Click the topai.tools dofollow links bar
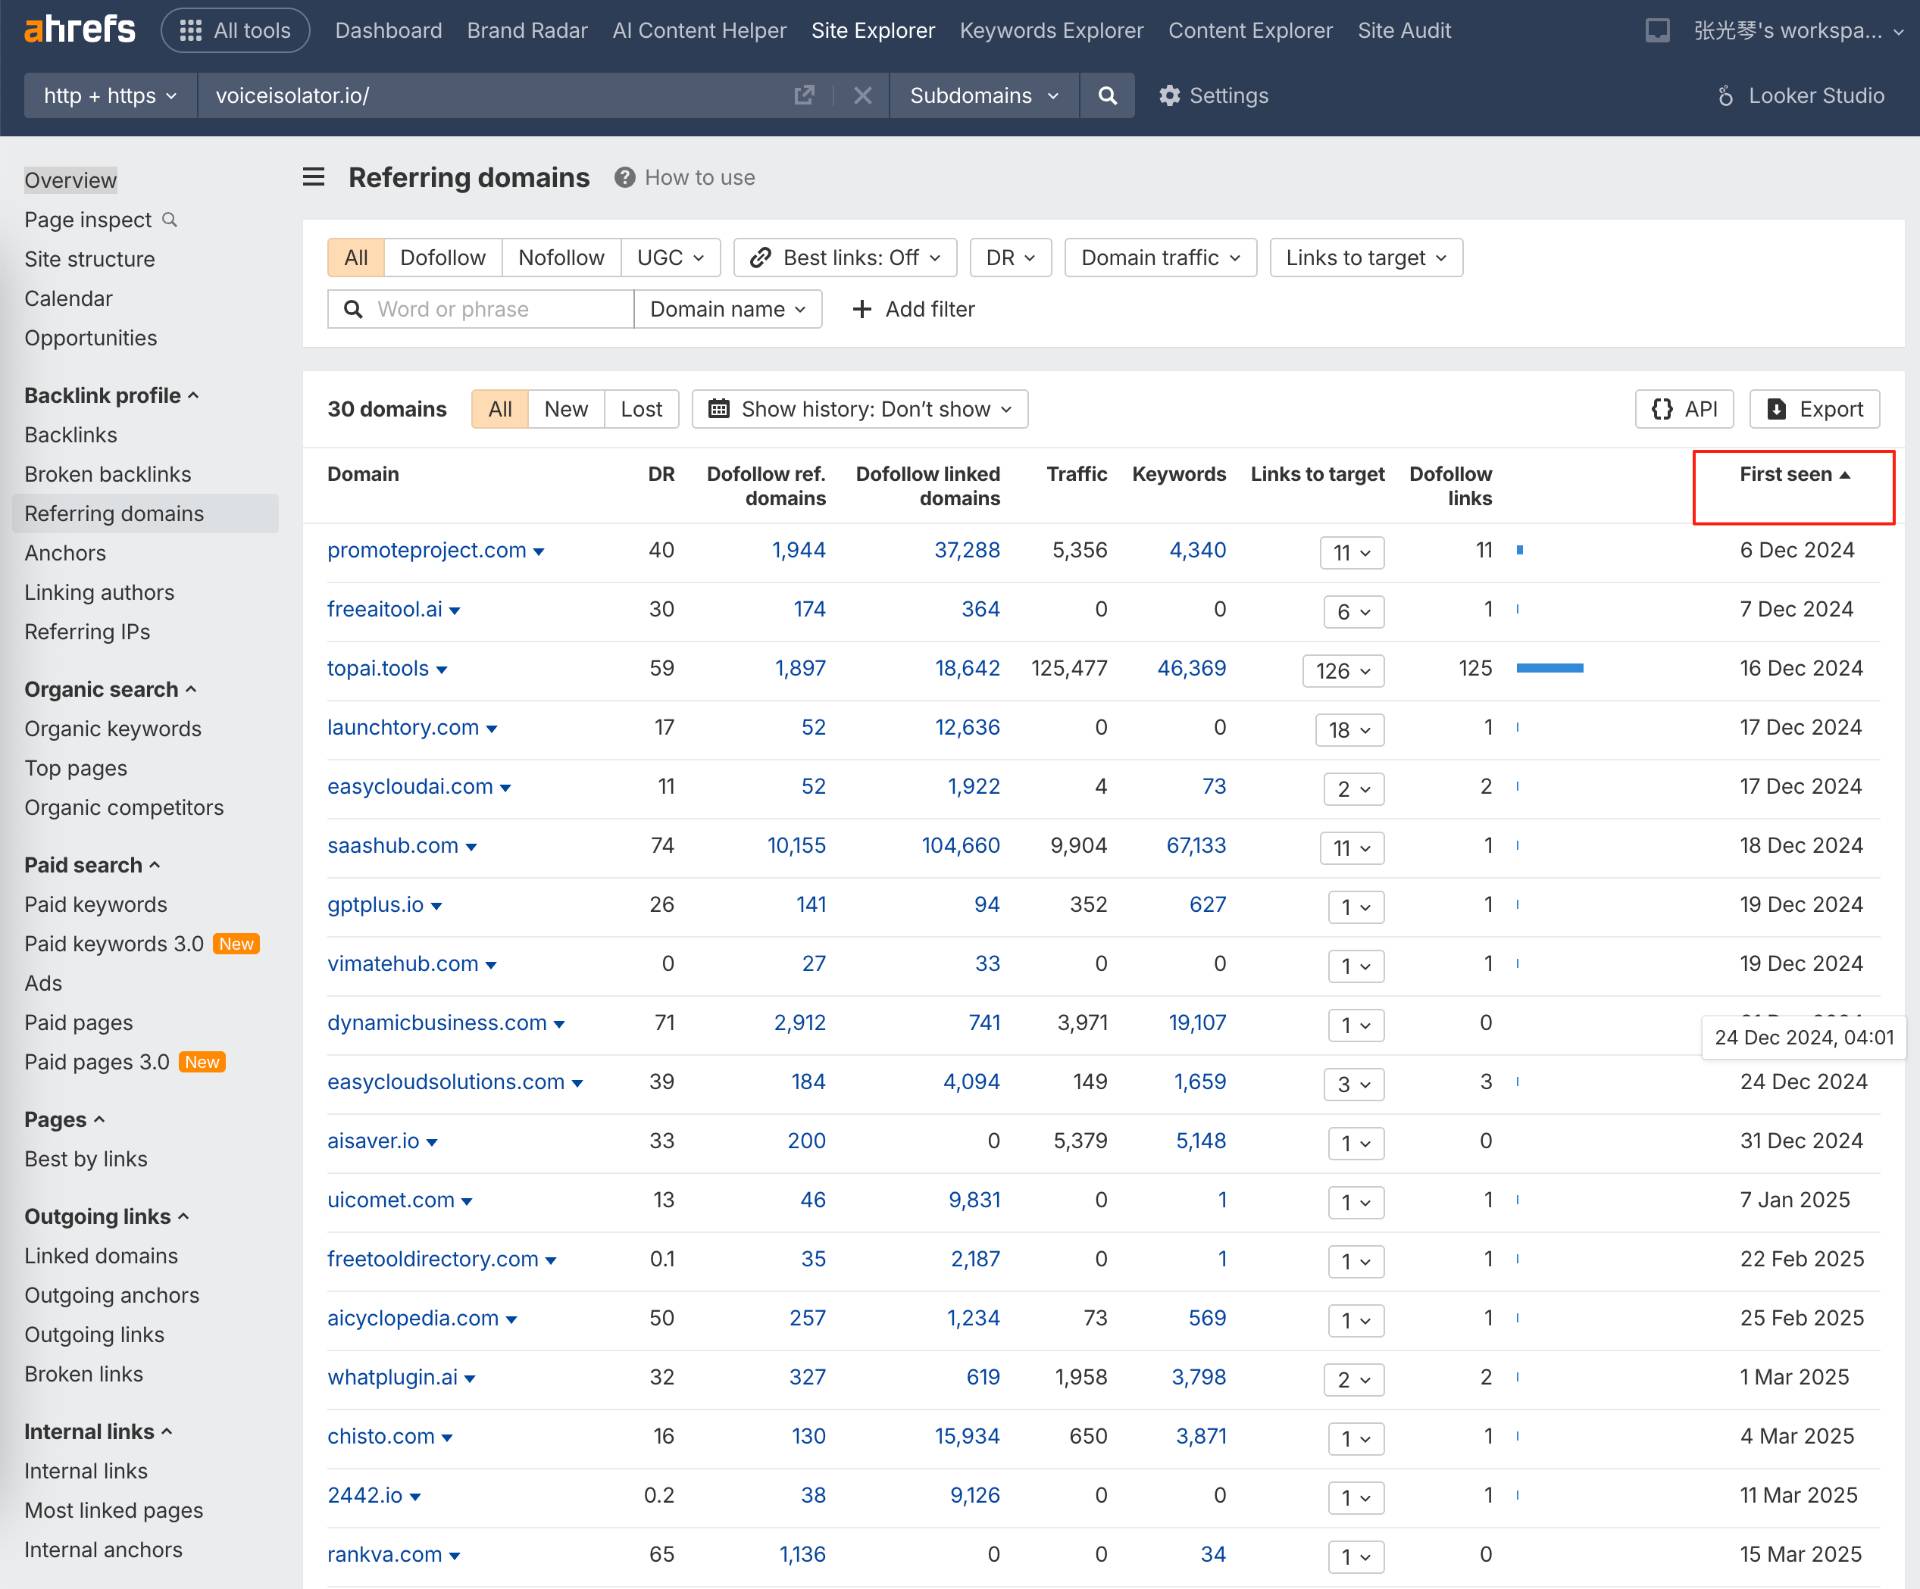1920x1589 pixels. tap(1550, 668)
